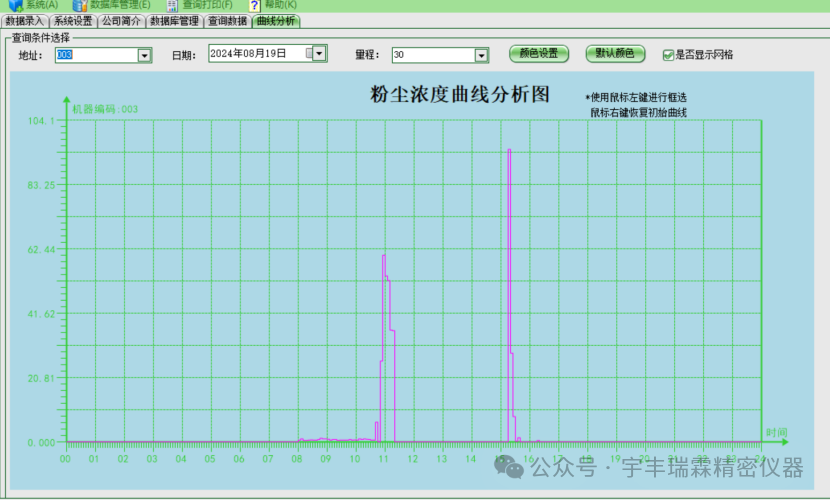Click the y-axis value 20.81
The width and height of the screenshot is (830, 500).
tap(41, 378)
